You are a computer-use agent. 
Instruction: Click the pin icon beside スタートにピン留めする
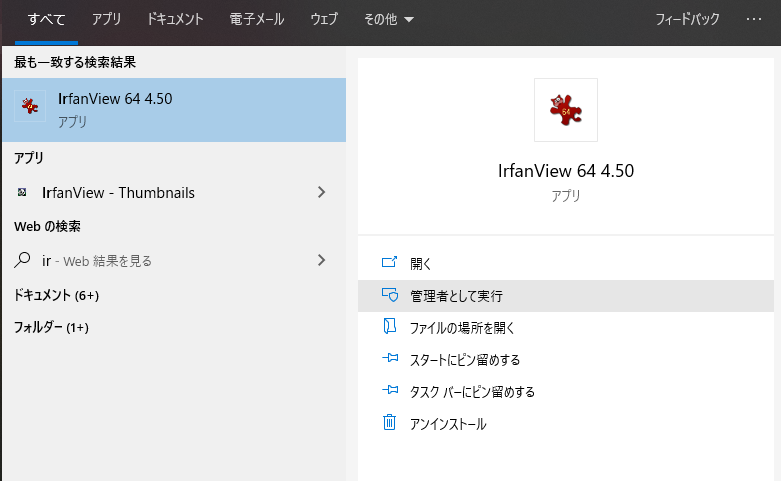tap(390, 358)
